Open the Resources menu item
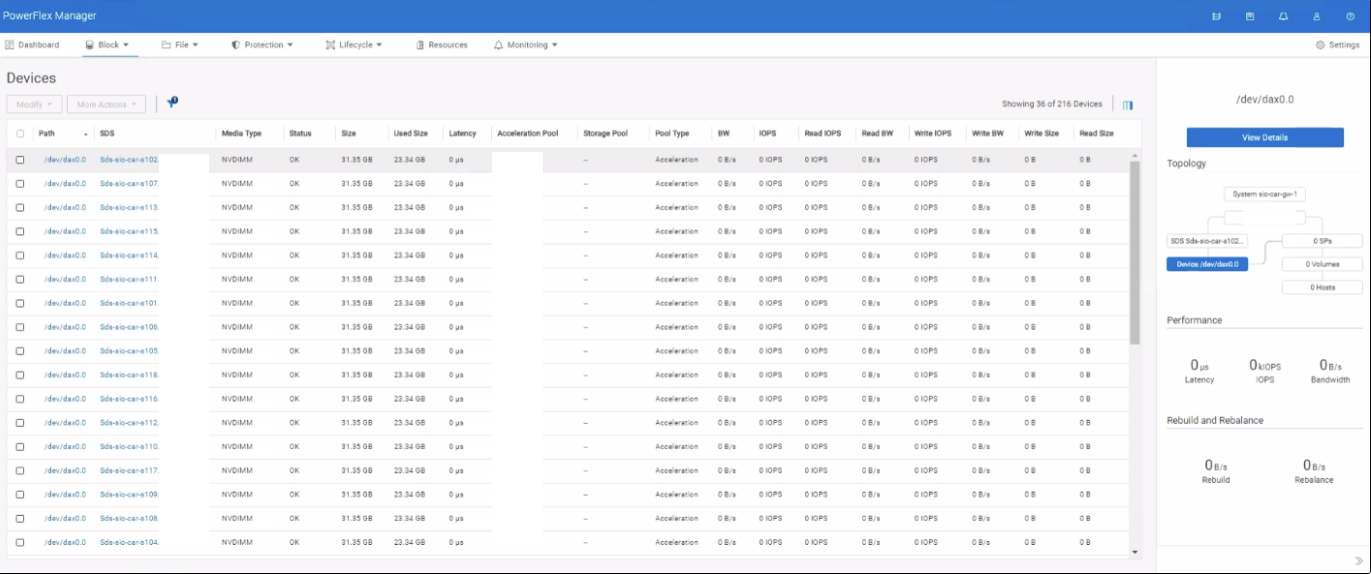This screenshot has height=574, width=1371. coord(441,45)
